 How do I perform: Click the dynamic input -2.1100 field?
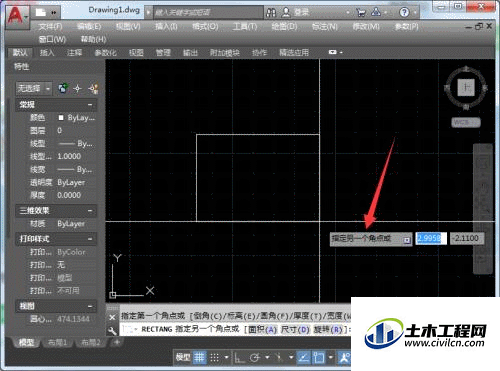(x=467, y=238)
